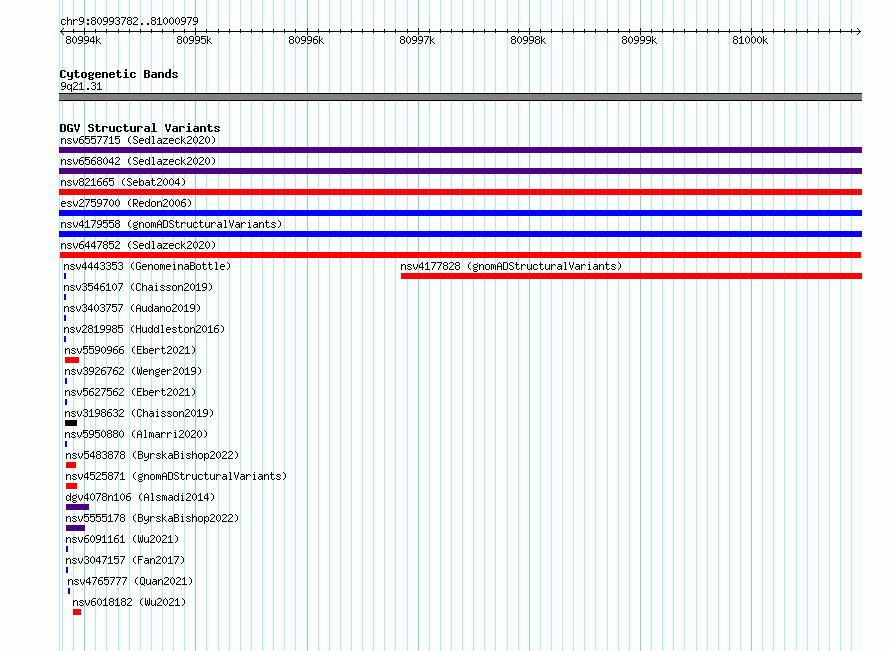Image resolution: width=890 pixels, height=651 pixels.
Task: Select nsv2819985 (Huddleston2016) variant label
Action: (x=144, y=329)
